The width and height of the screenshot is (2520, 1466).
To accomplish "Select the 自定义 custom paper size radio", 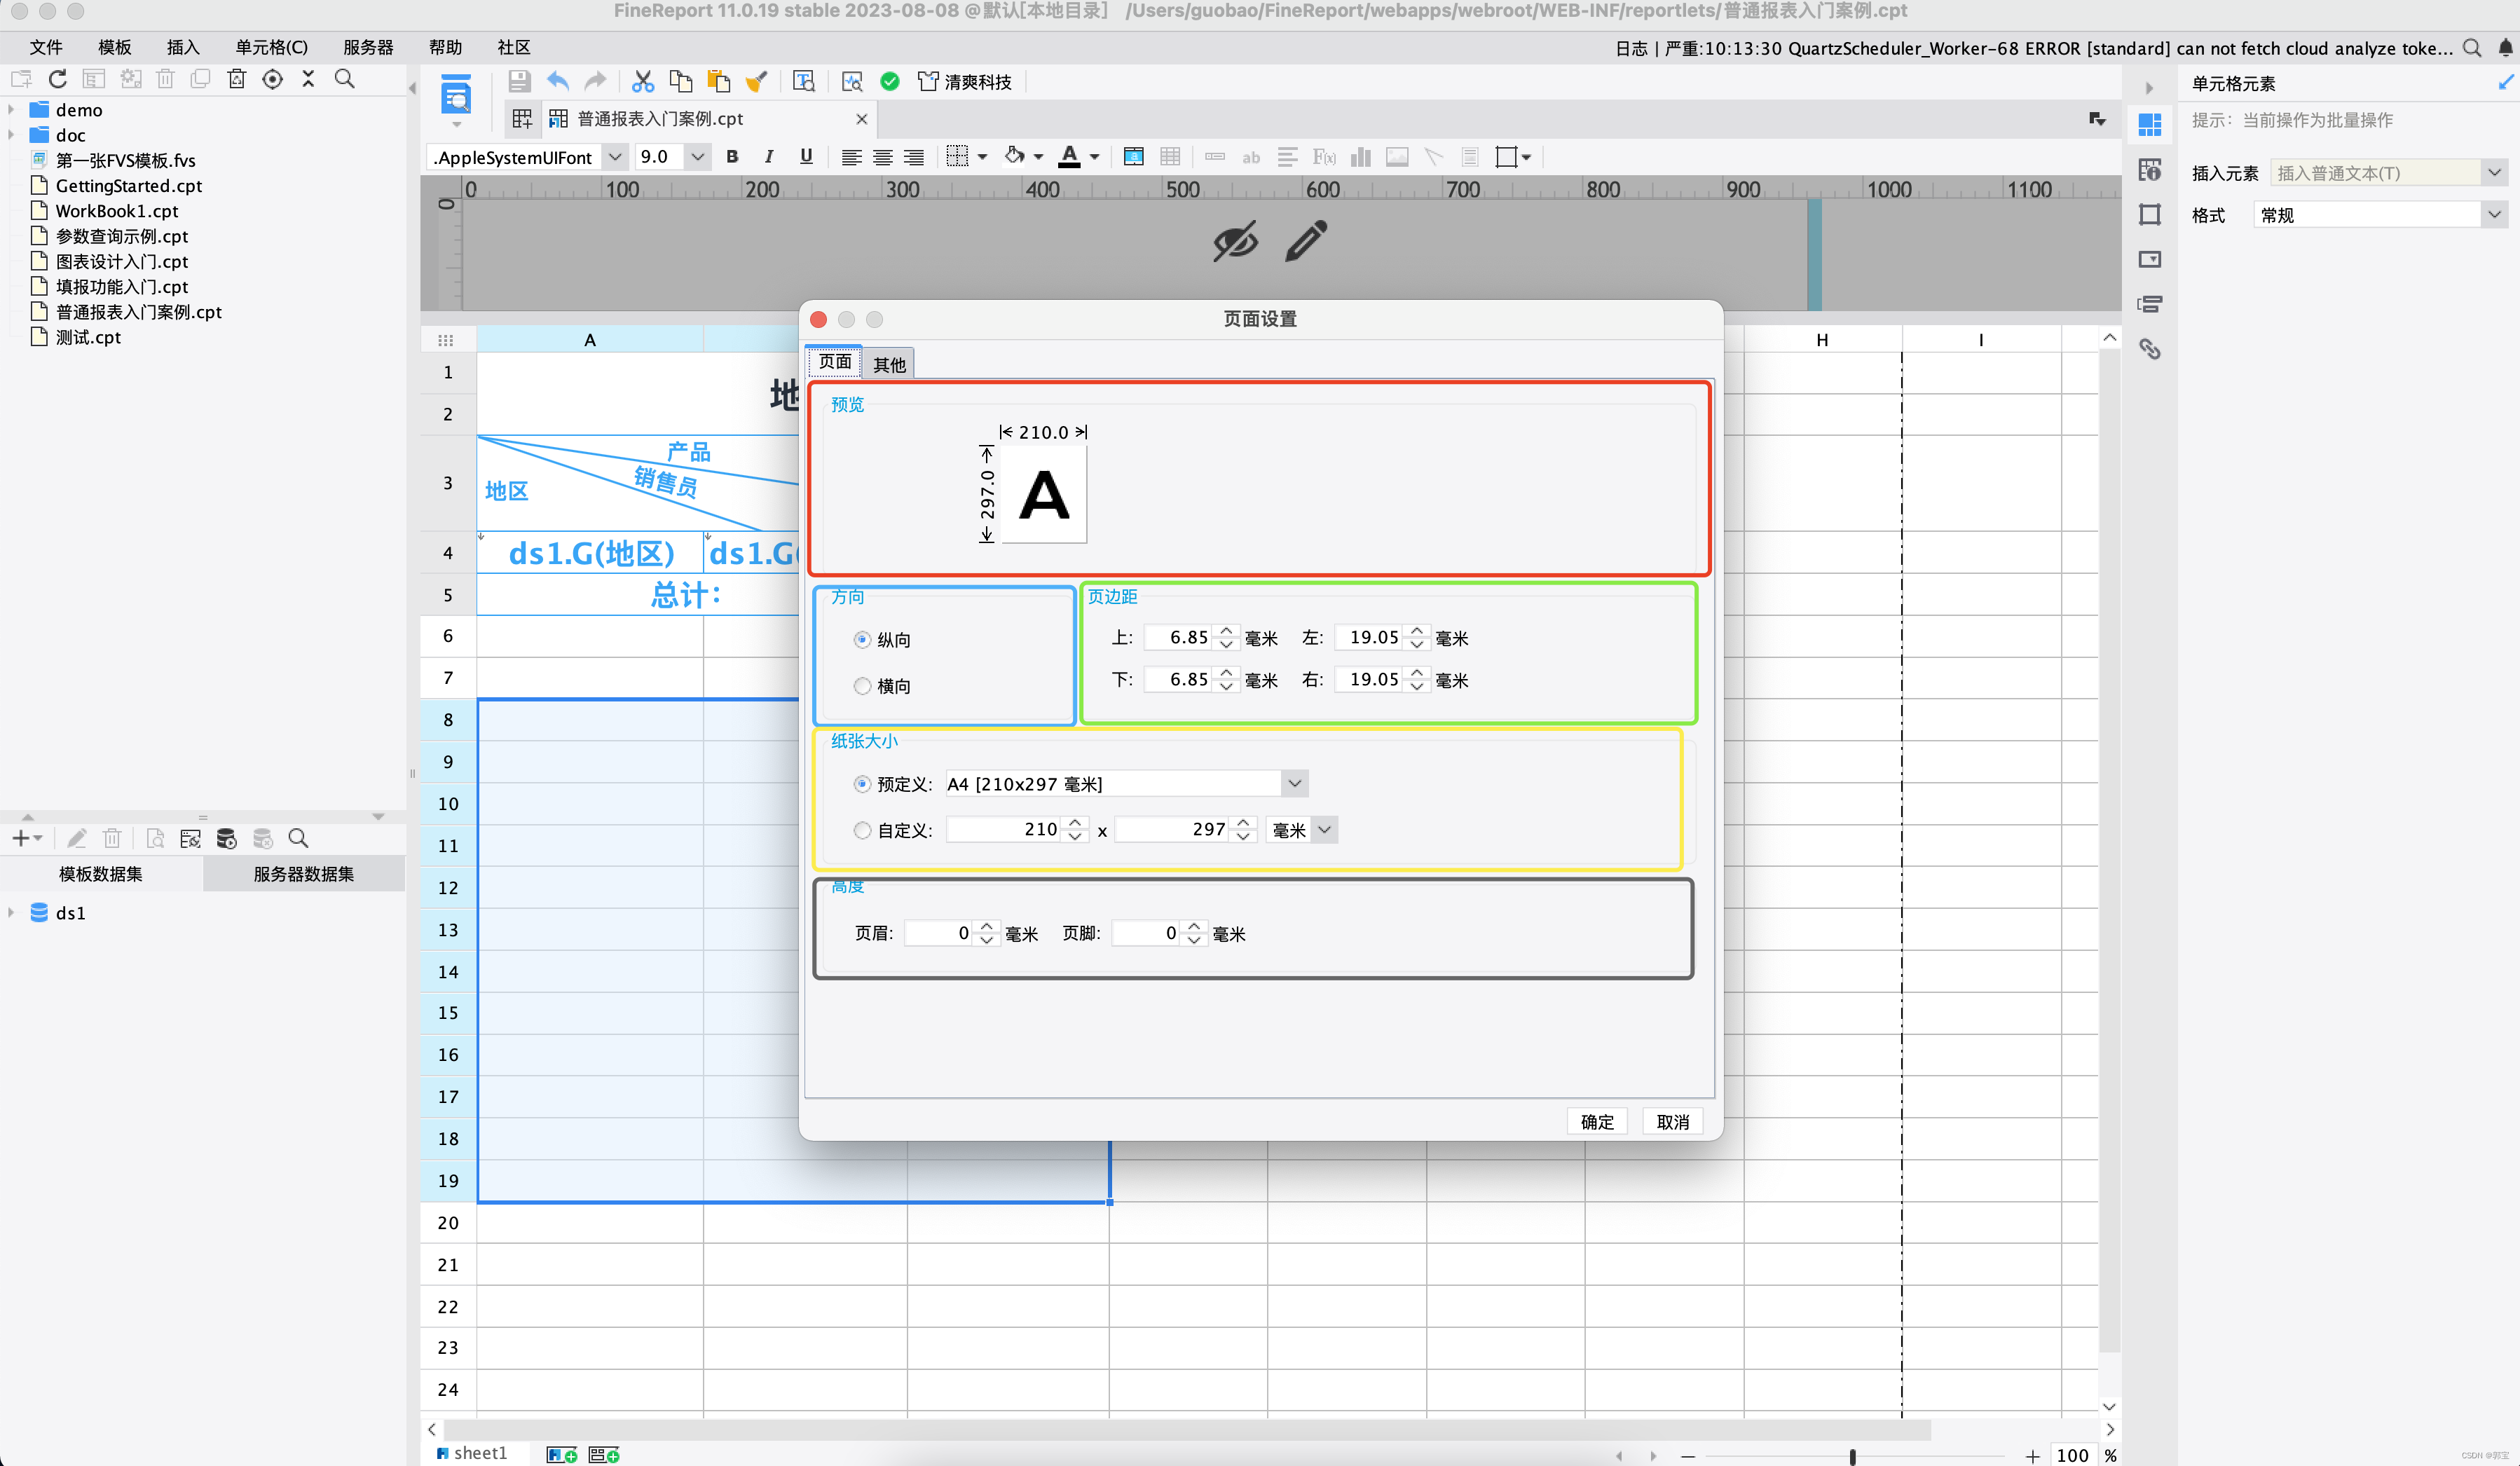I will 862,830.
